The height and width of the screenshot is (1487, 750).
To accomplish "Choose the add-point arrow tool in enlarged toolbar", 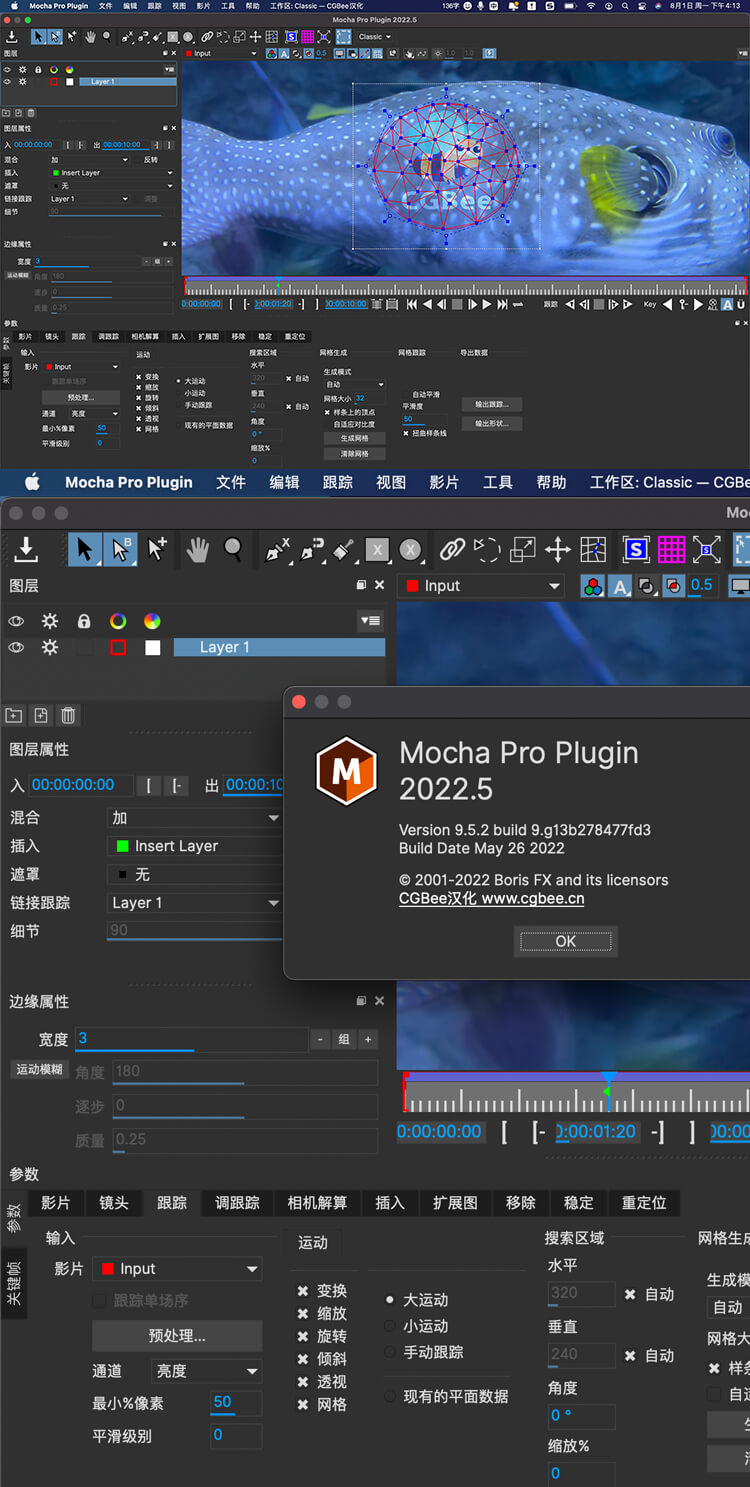I will coord(157,549).
